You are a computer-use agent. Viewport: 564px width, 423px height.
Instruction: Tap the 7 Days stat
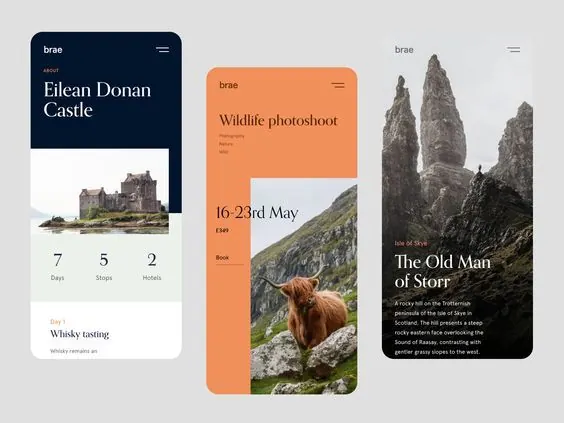pos(58,266)
